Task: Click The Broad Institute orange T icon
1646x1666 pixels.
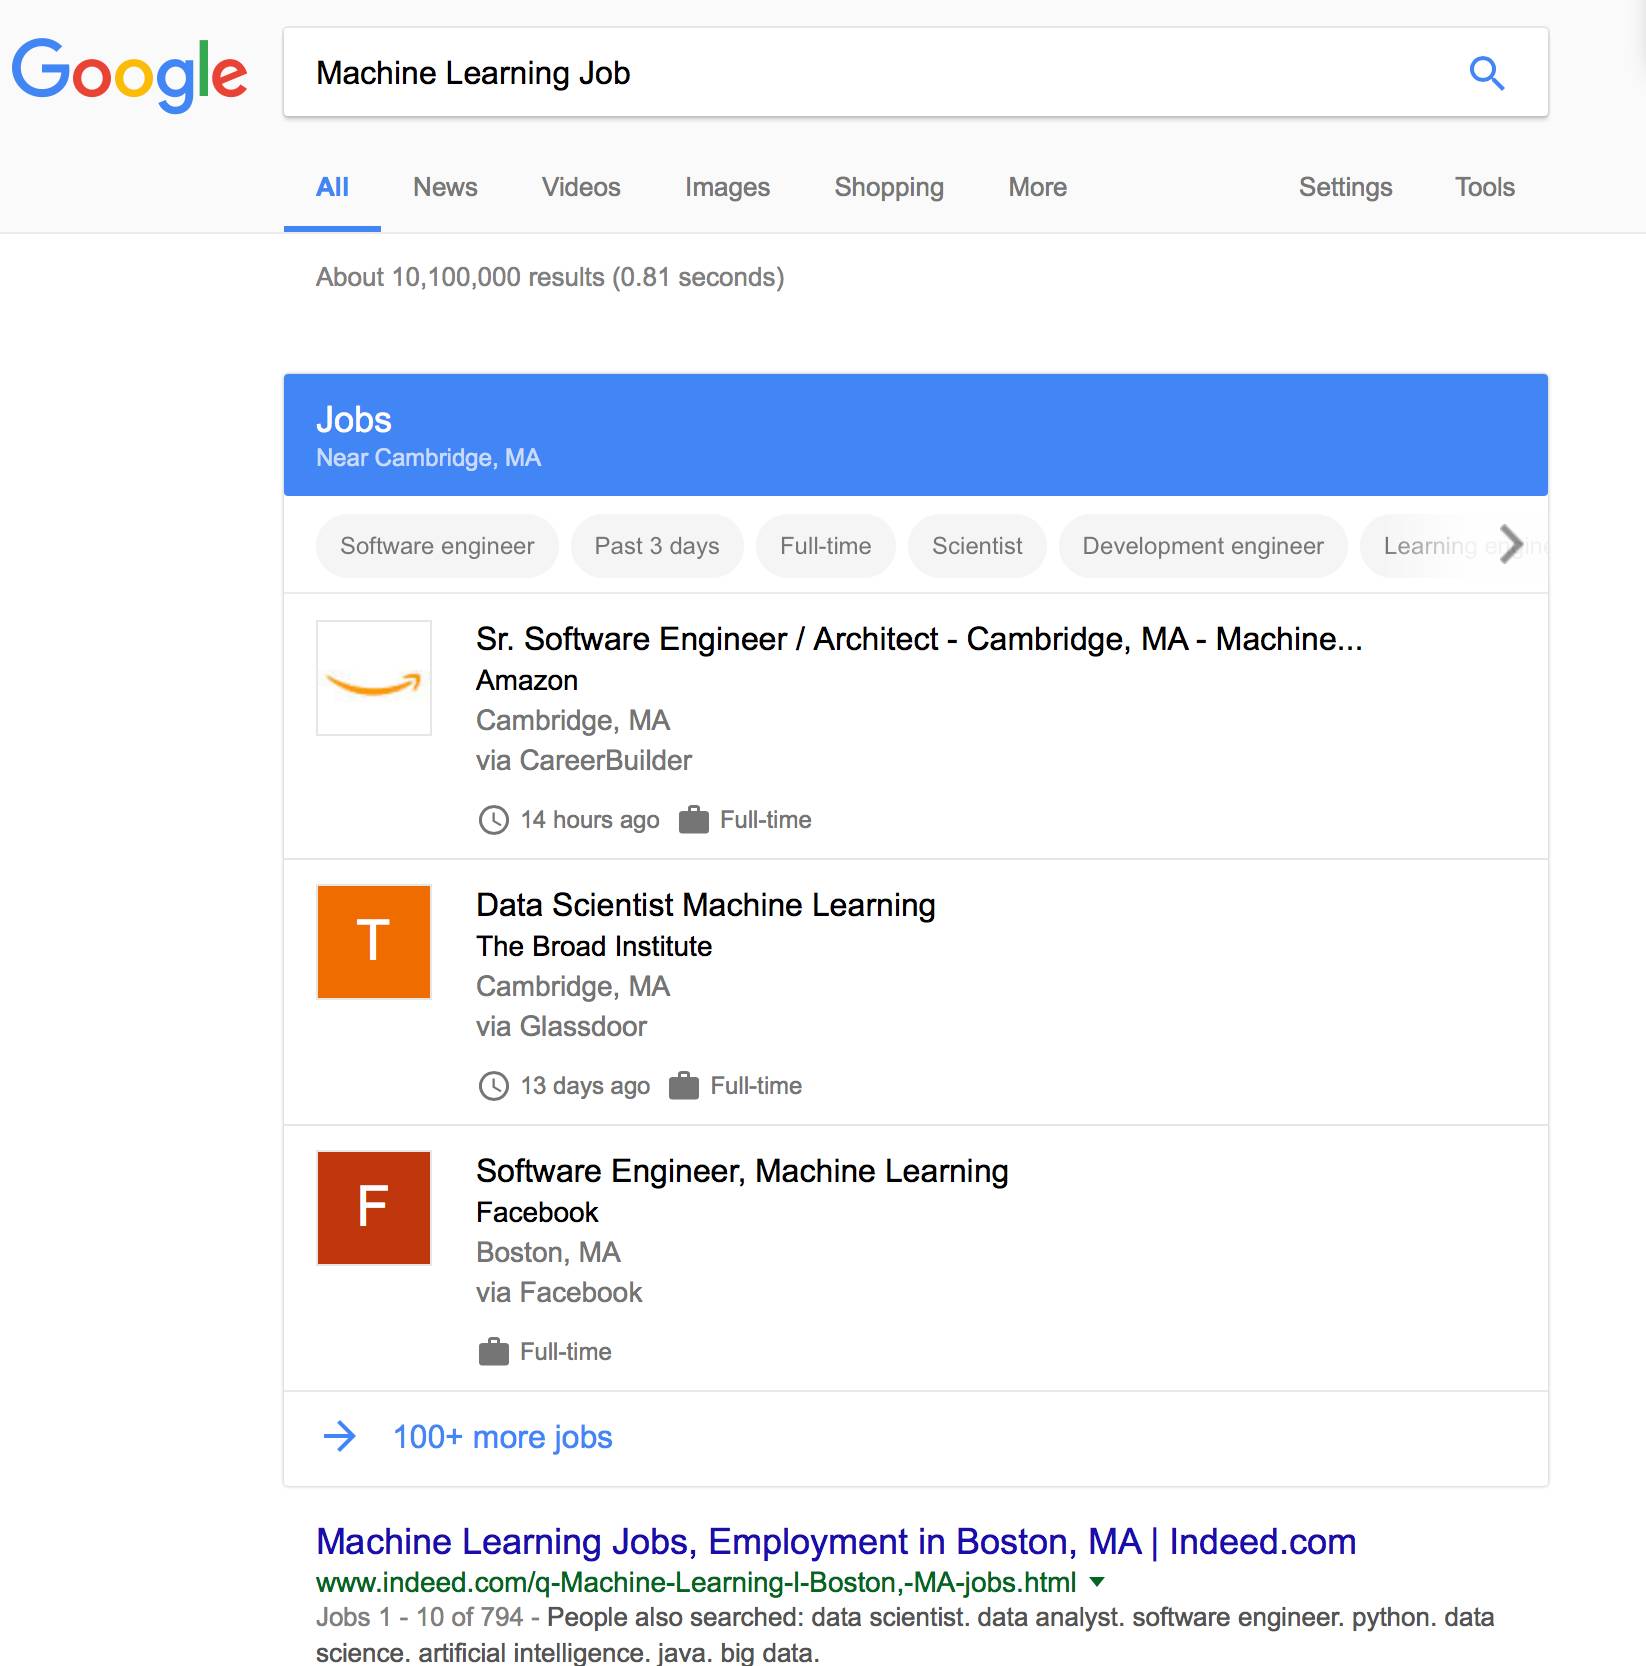Action: (374, 942)
